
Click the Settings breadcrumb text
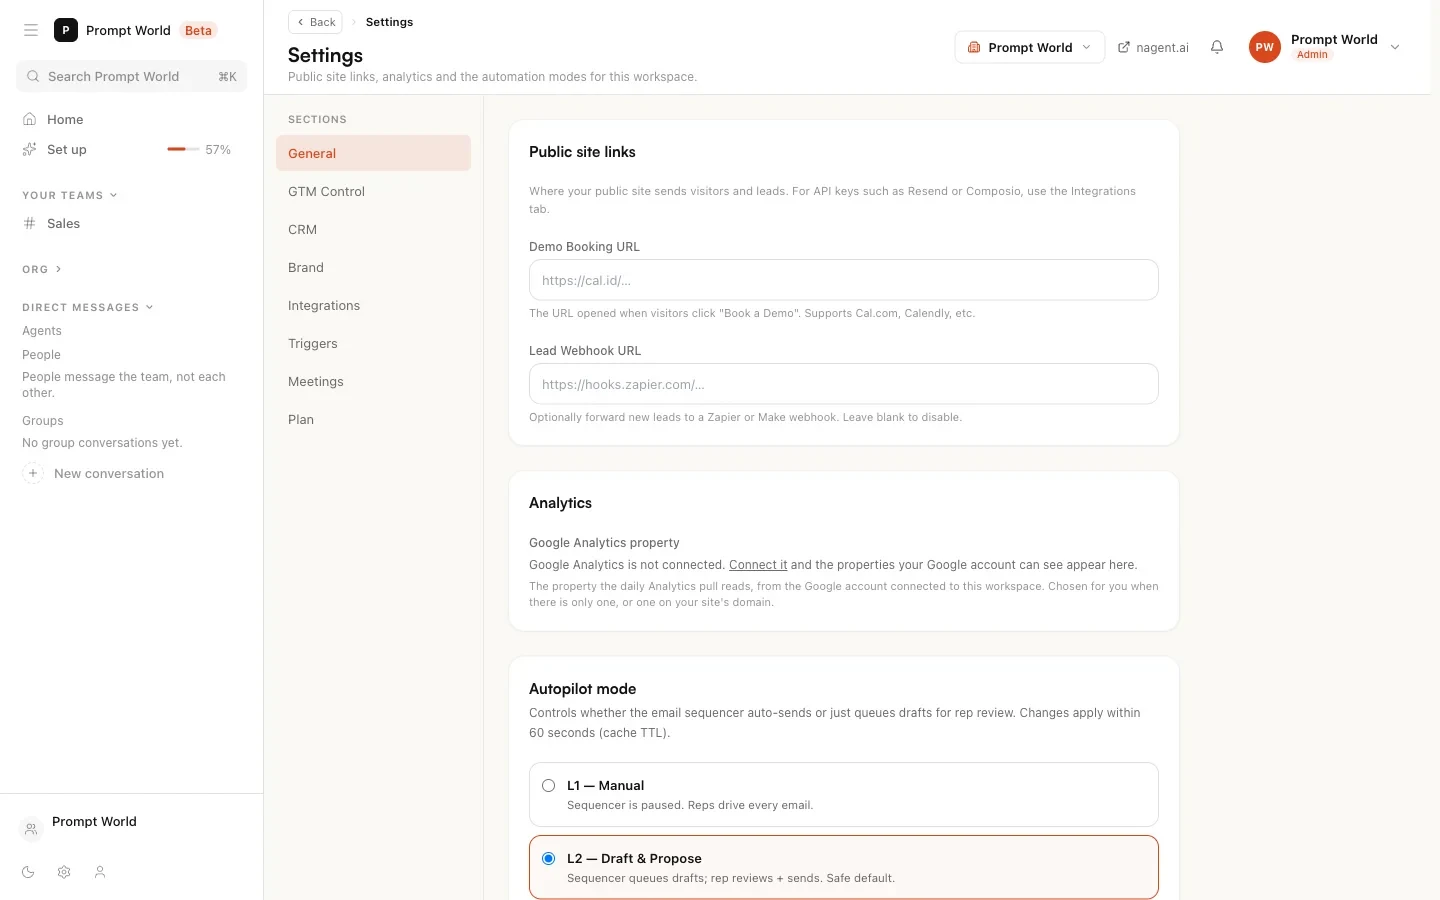389,22
